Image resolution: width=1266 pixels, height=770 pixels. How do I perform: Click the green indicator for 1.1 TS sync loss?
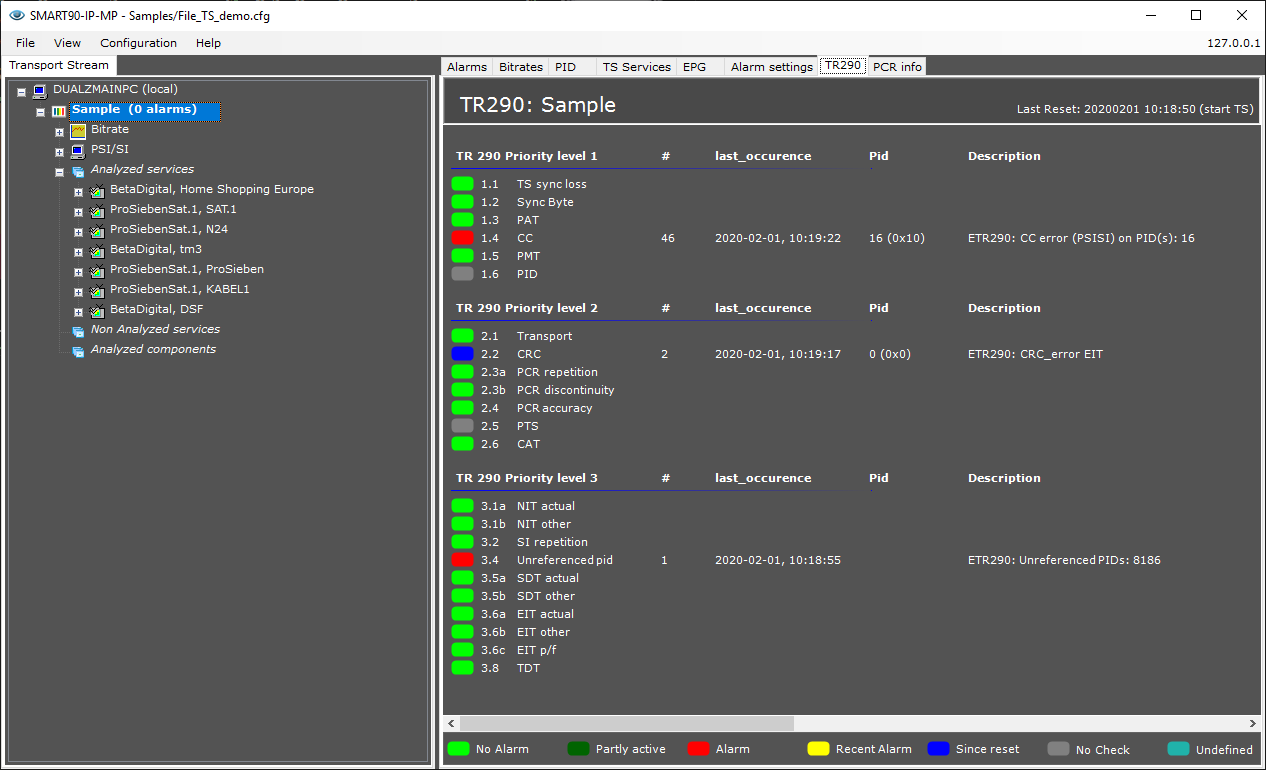(x=462, y=184)
